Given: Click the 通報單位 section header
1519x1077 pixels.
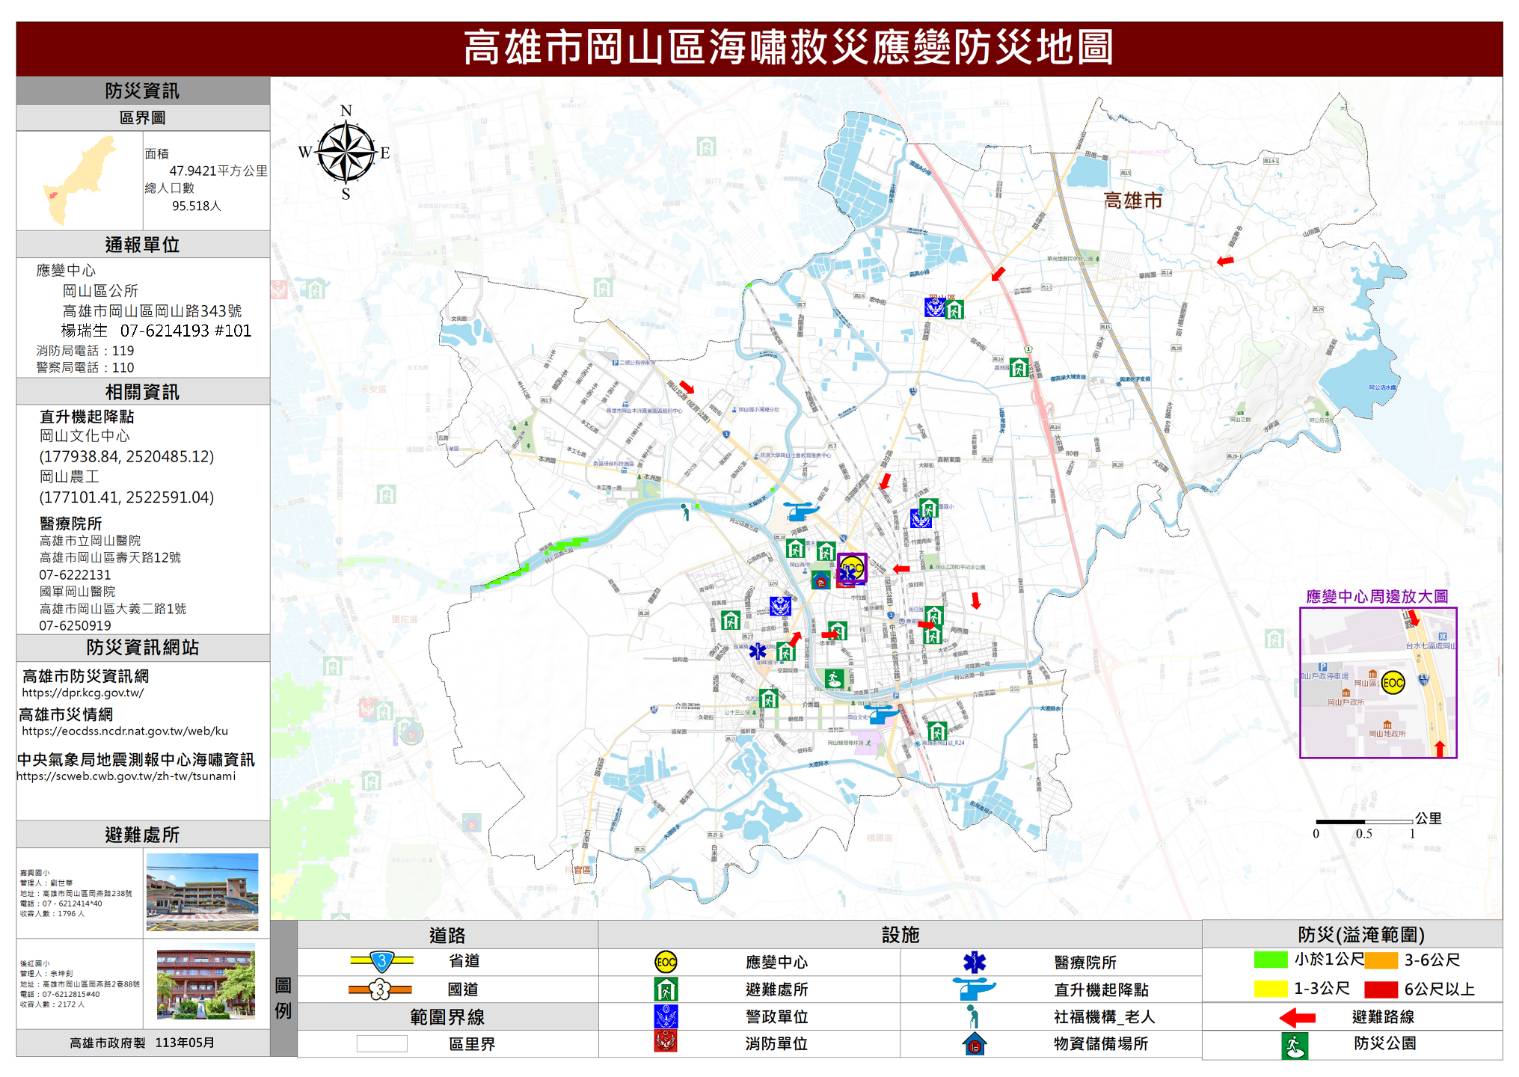Looking at the screenshot, I should tap(142, 245).
